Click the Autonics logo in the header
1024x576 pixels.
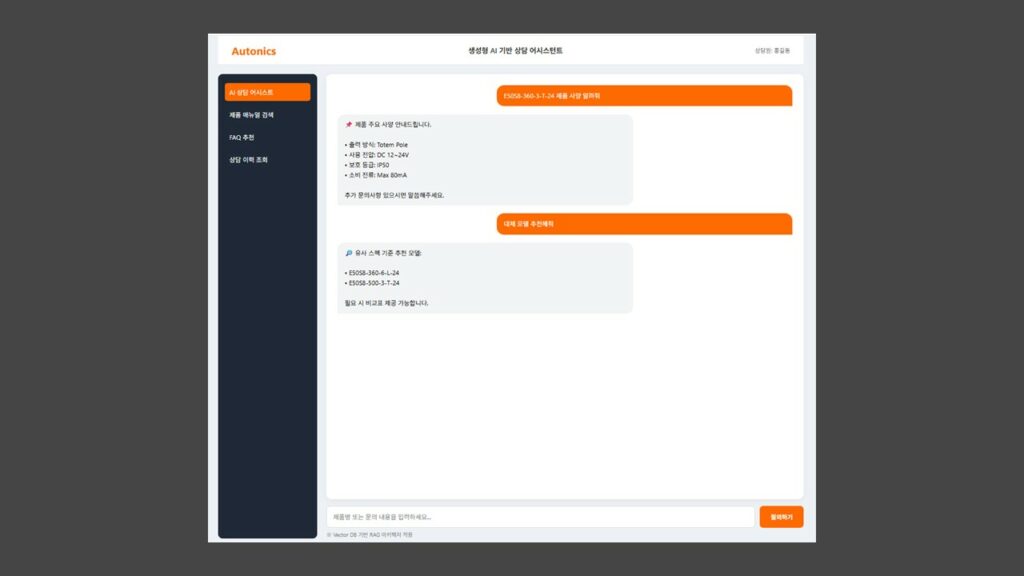pyautogui.click(x=253, y=51)
